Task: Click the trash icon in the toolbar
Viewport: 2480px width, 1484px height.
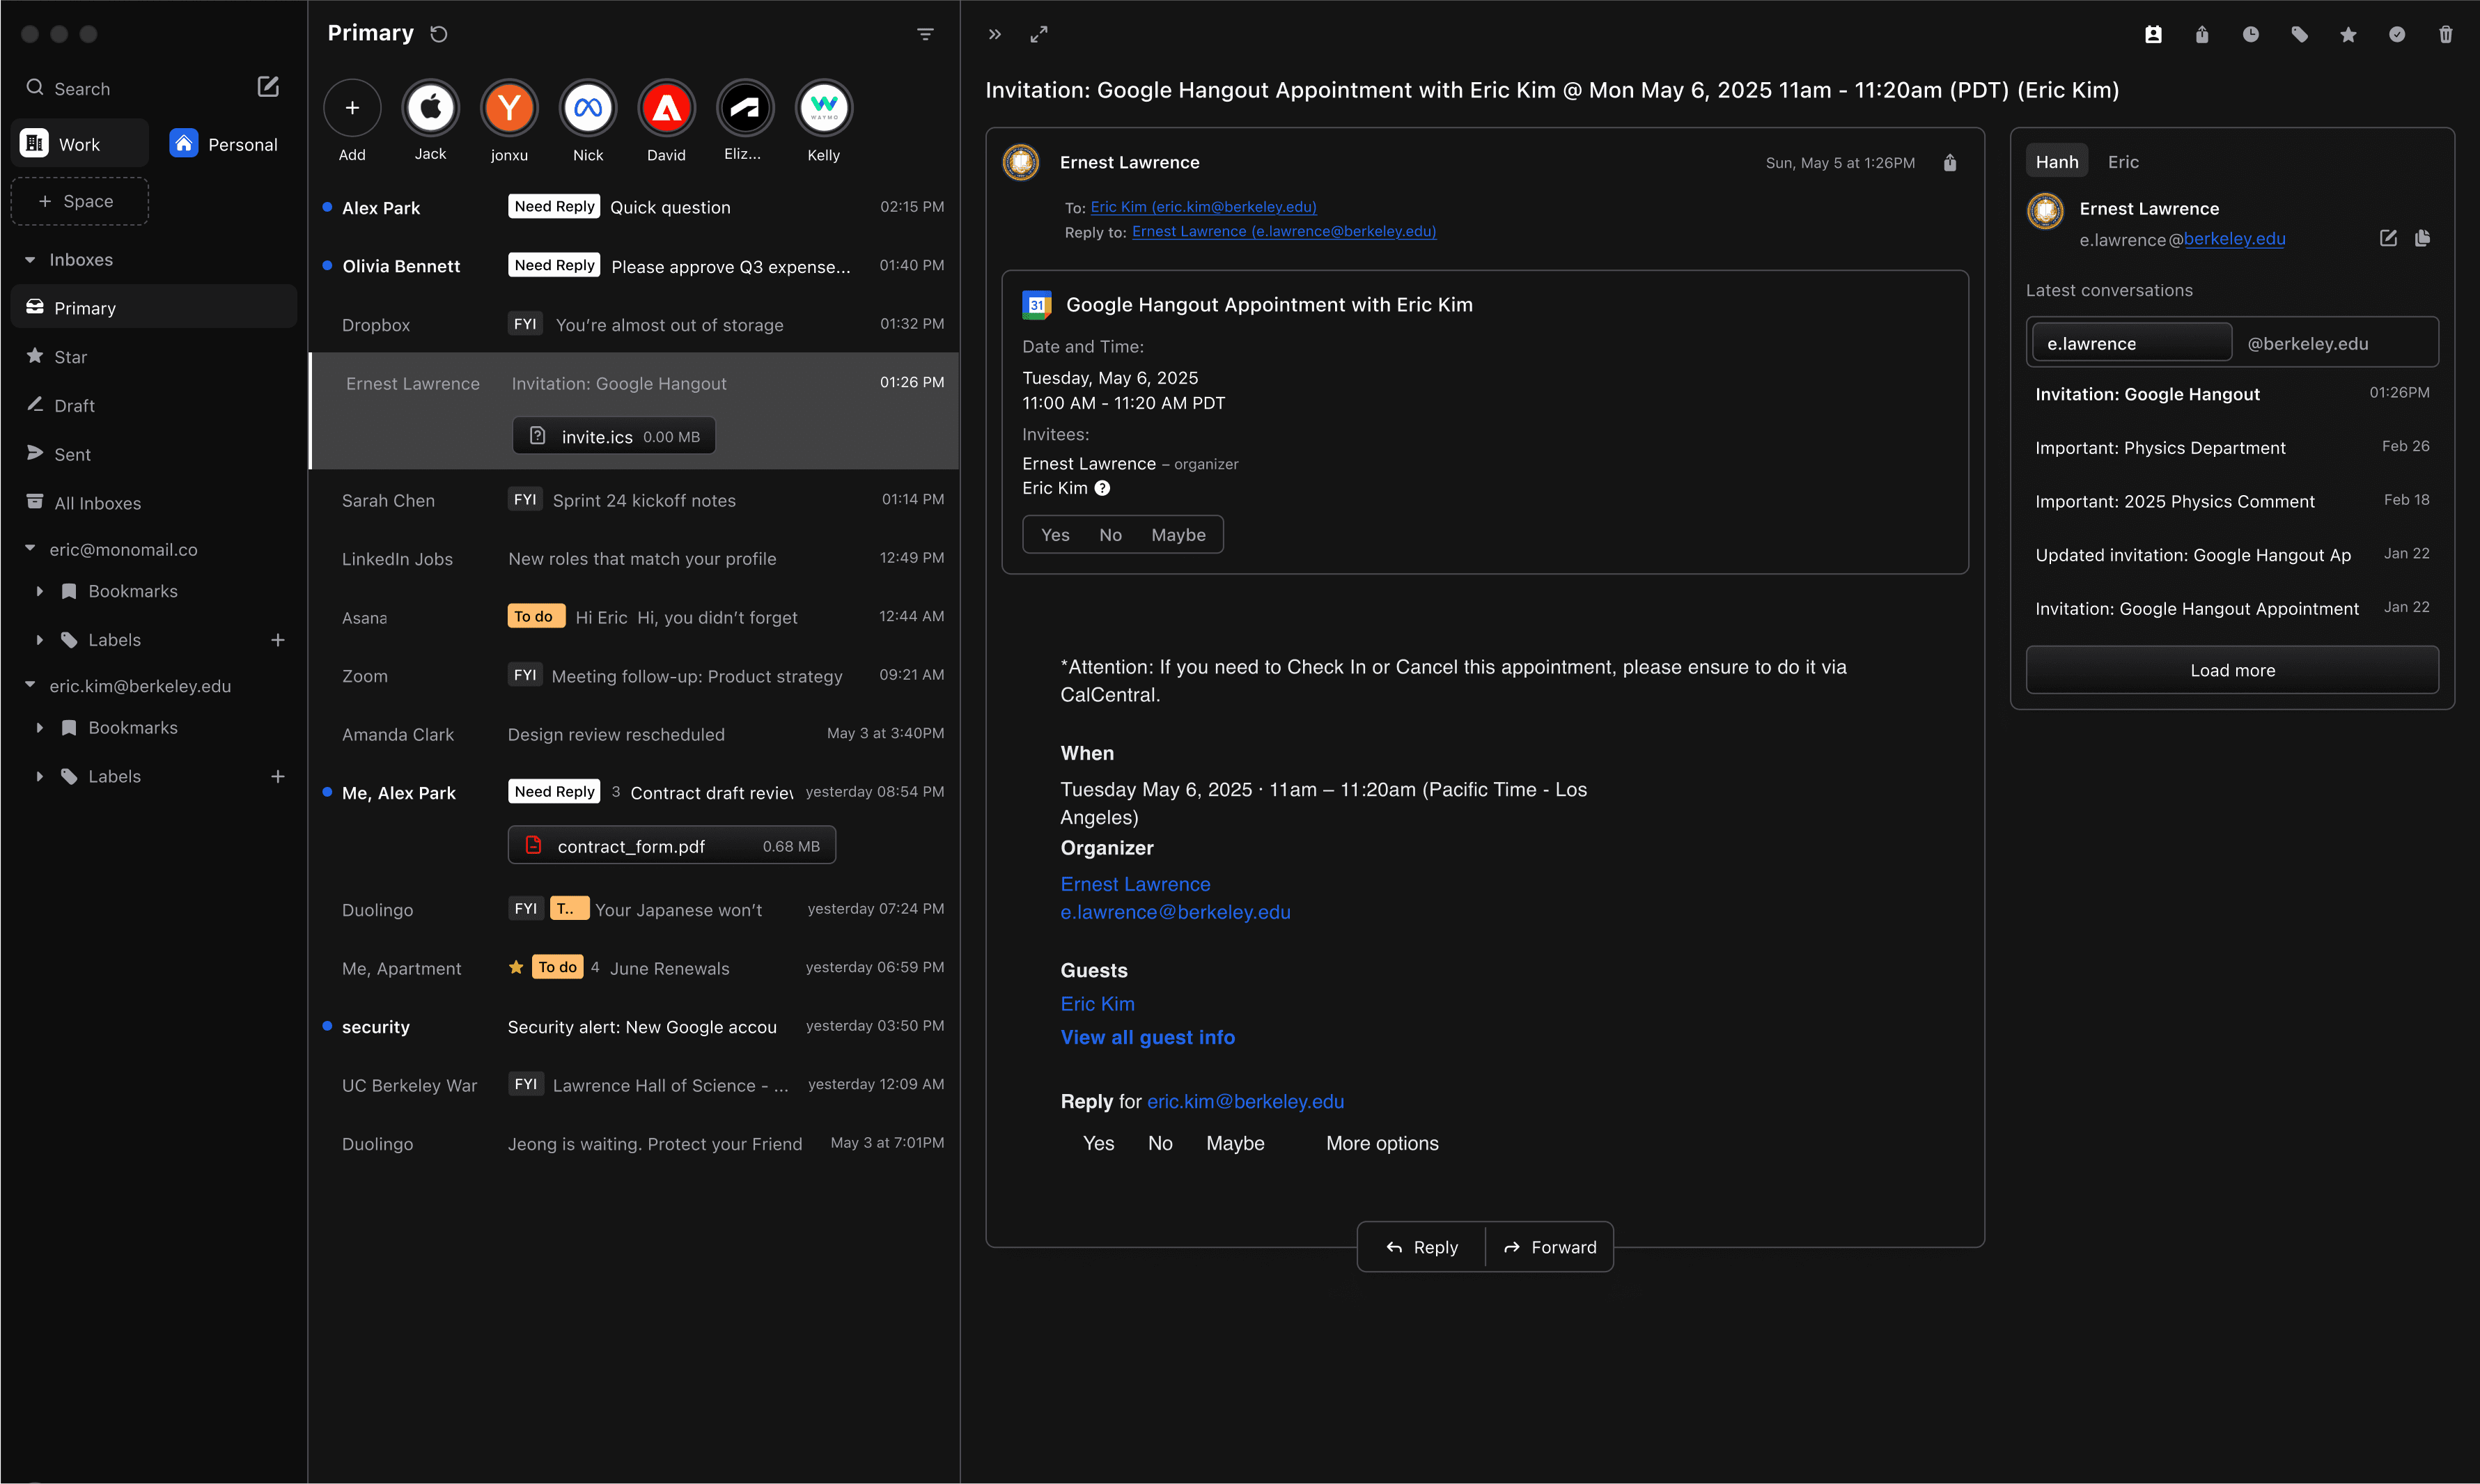Action: (2445, 35)
